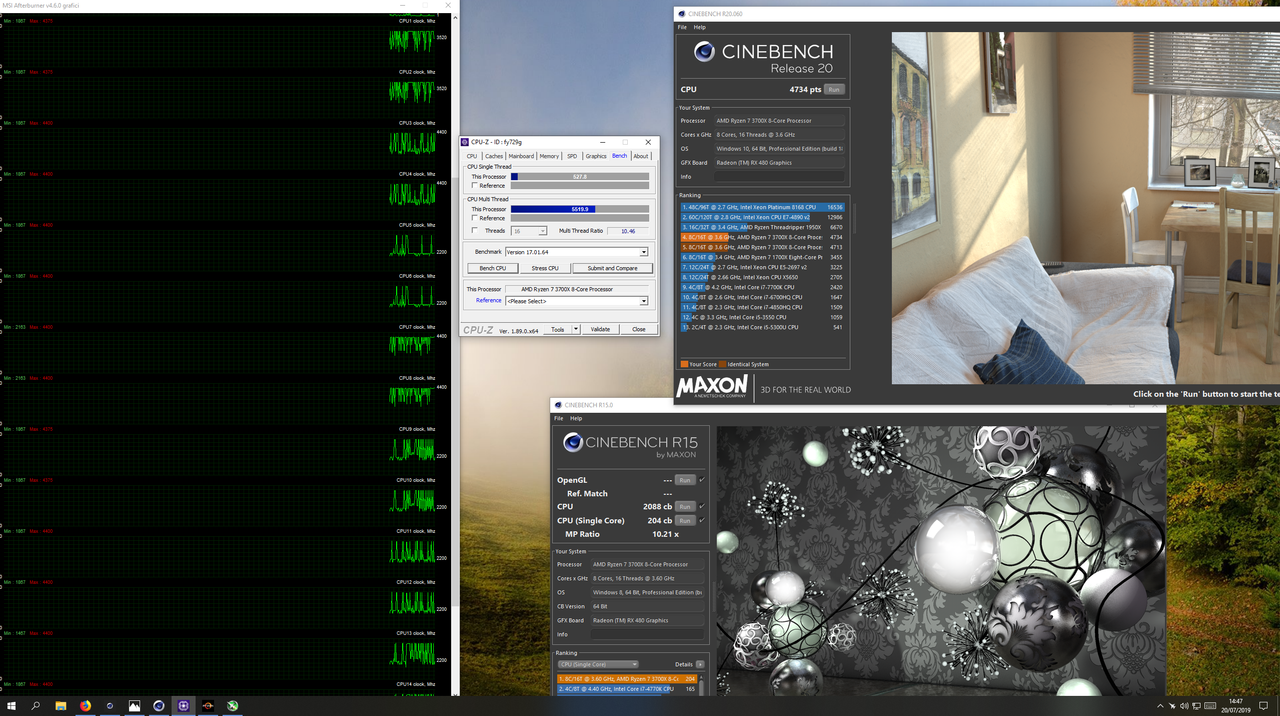Run the CPU (Single Core) test in R15

point(685,521)
